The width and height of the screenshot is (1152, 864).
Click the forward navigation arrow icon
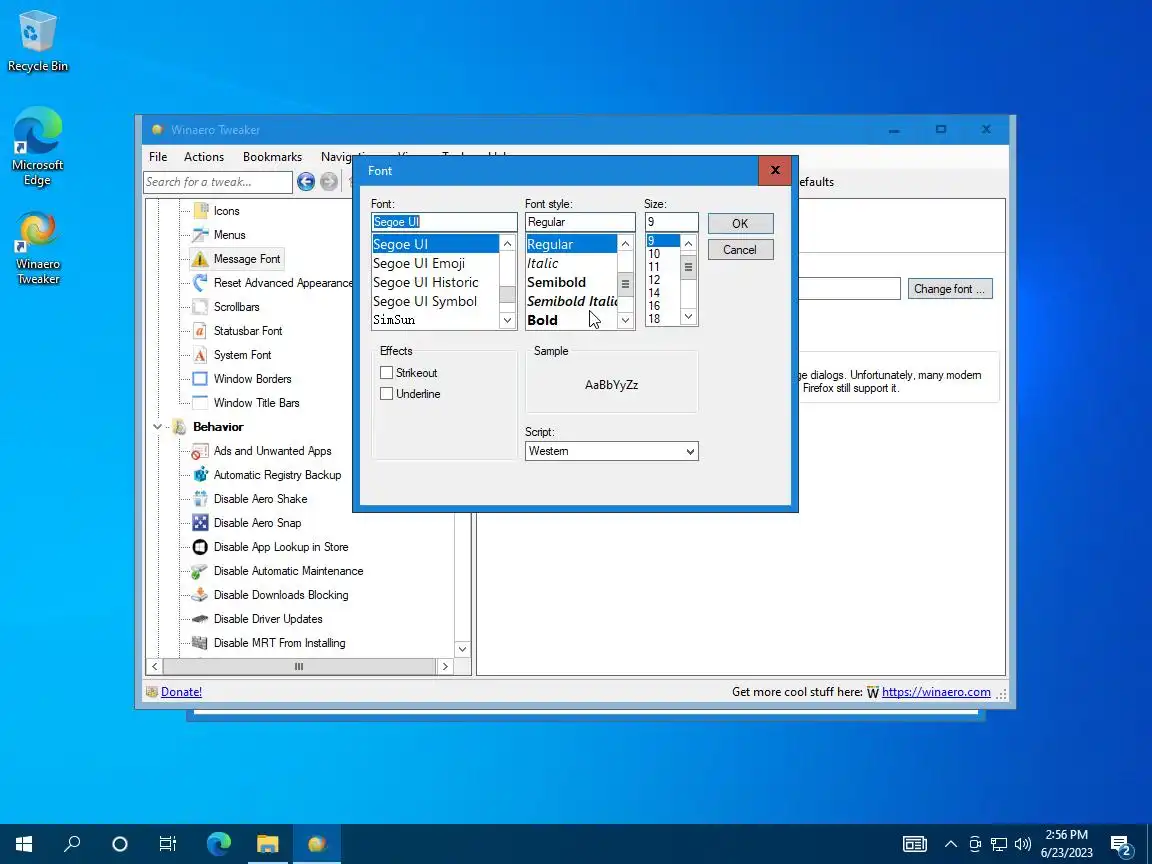point(329,181)
